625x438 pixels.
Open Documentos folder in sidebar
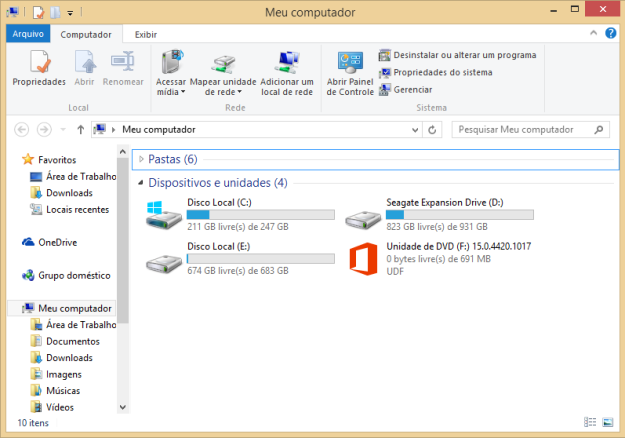pyautogui.click(x=65, y=341)
